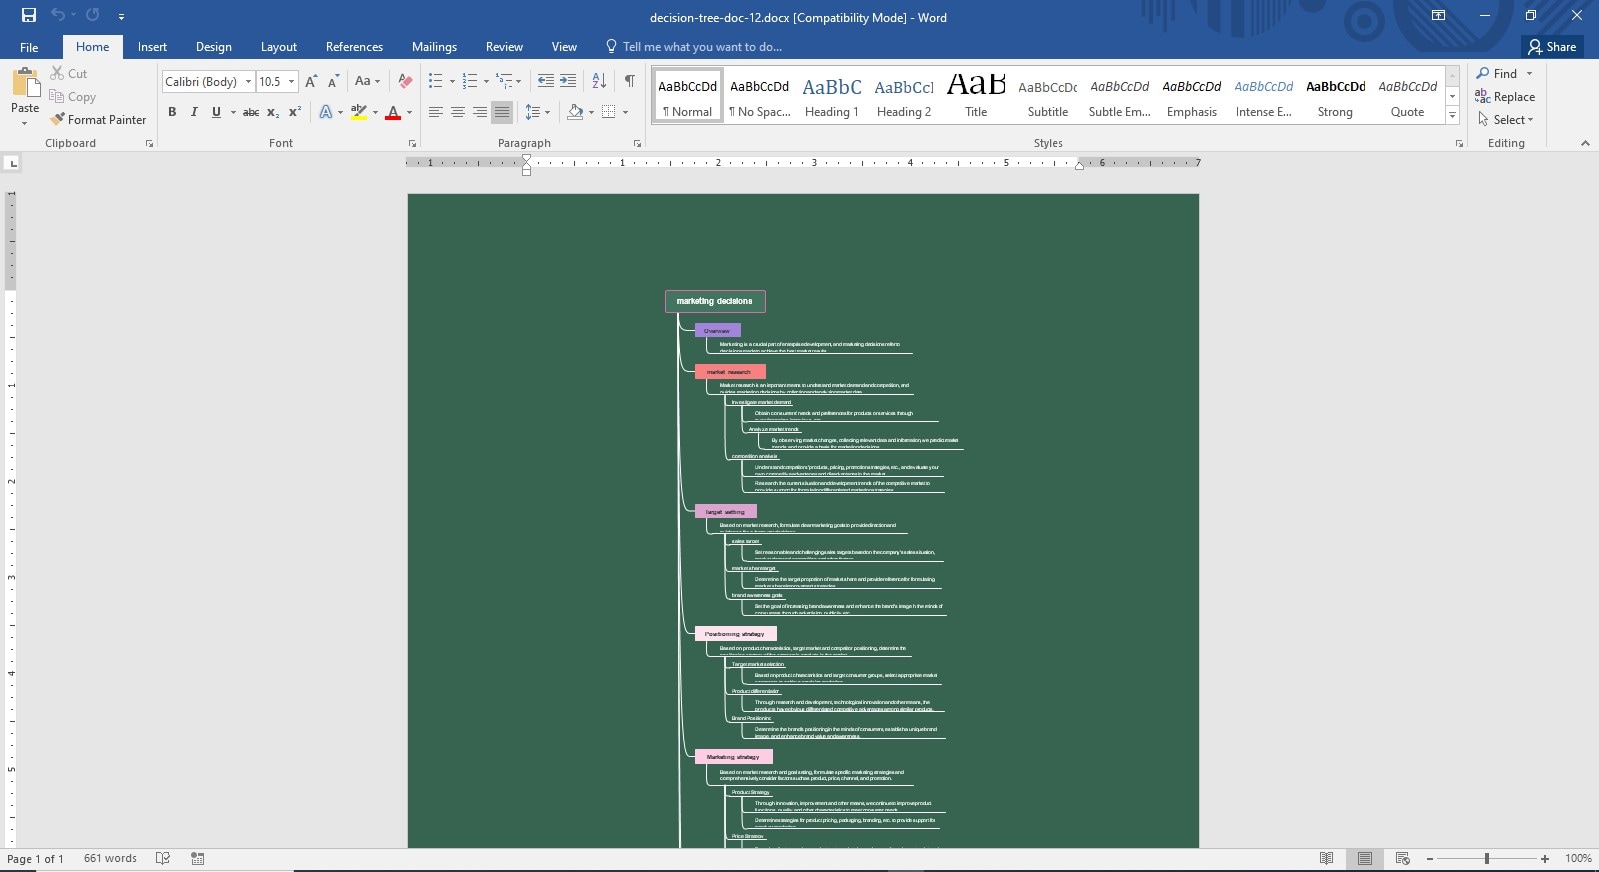Open line spacing options

537,112
